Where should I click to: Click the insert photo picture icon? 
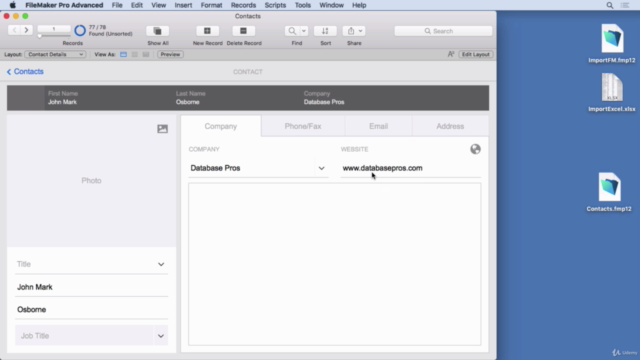click(x=162, y=129)
